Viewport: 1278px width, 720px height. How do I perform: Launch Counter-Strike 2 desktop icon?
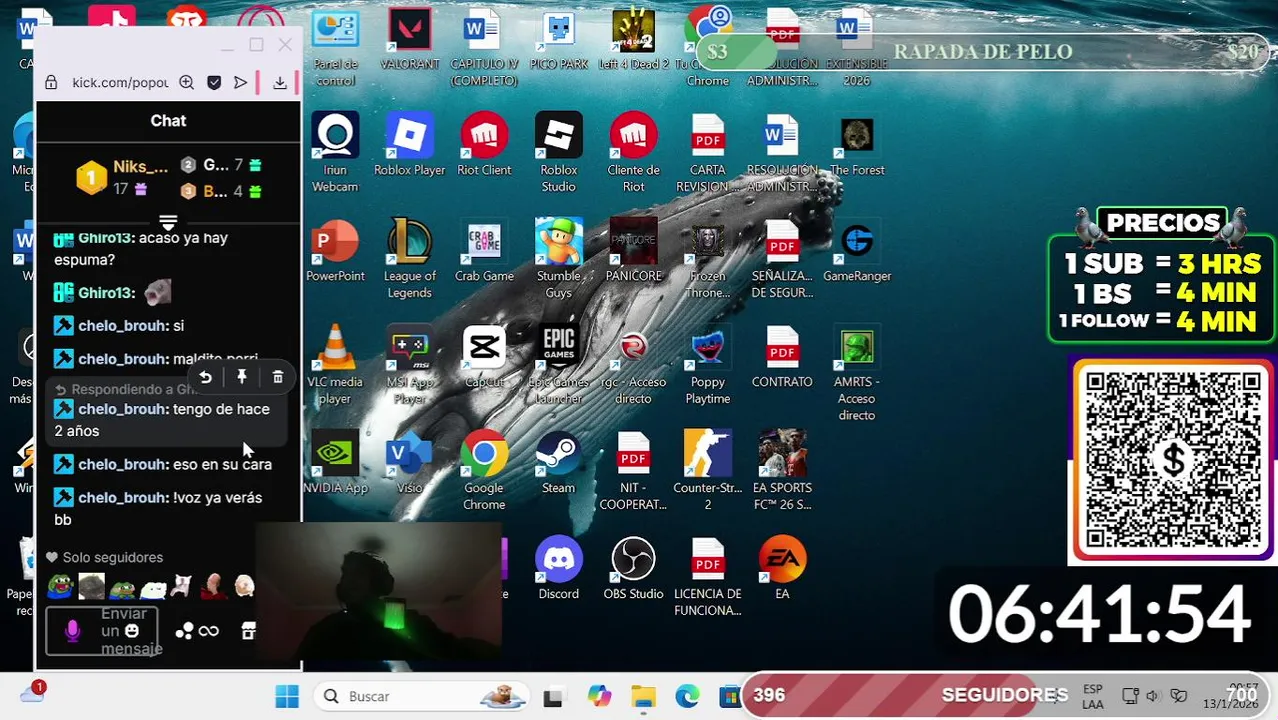click(708, 471)
